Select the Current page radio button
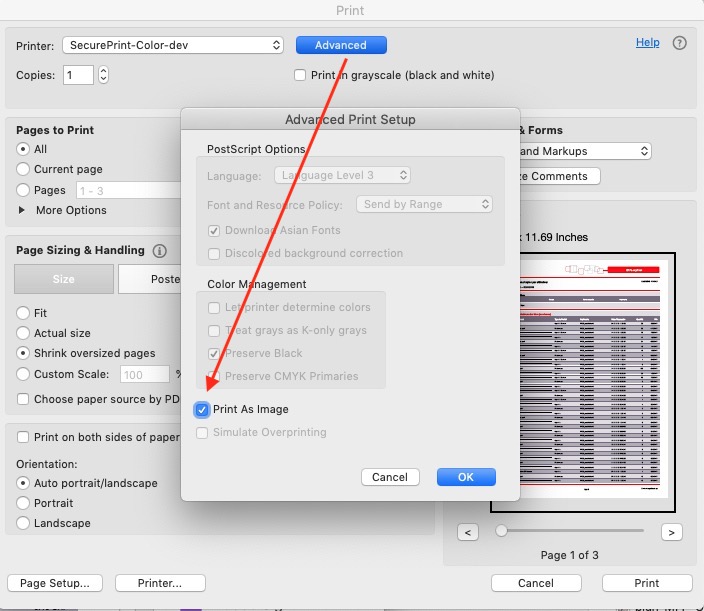 coord(24,169)
